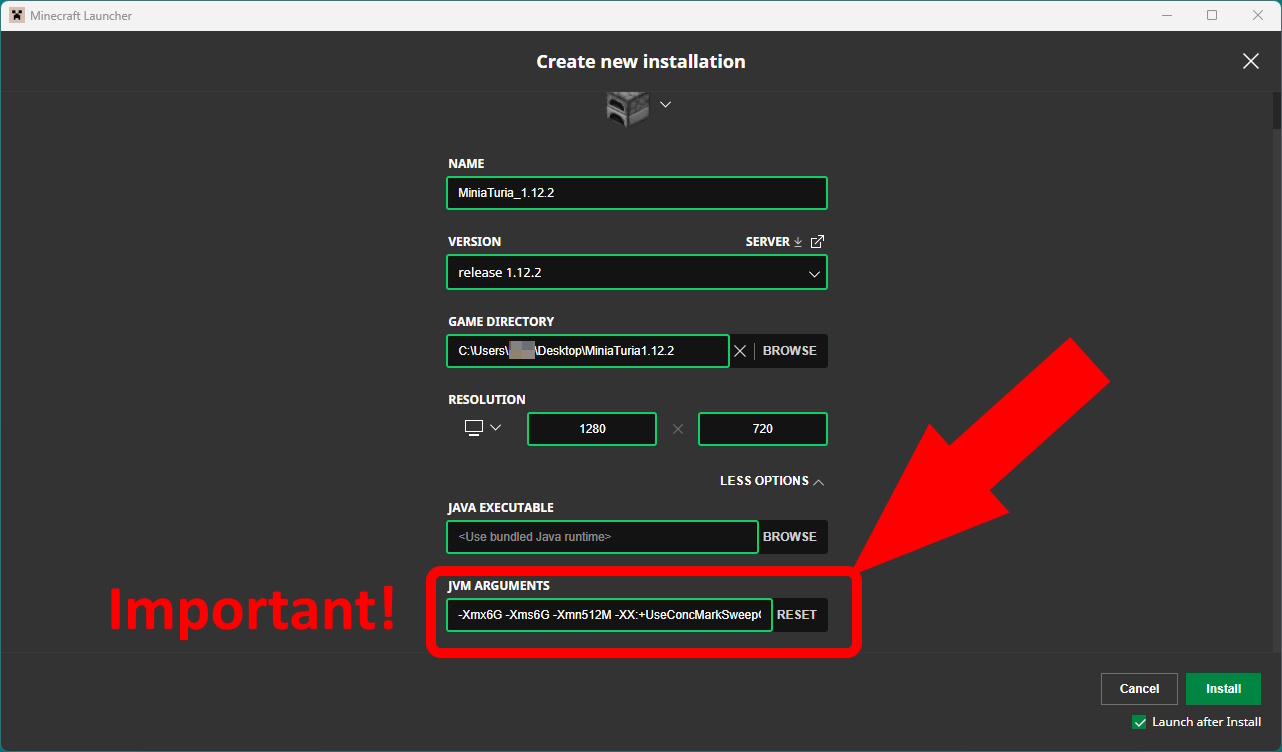Open the version dropdown release 1.12.2
Screen dimensions: 1282x752
[x=637, y=273]
